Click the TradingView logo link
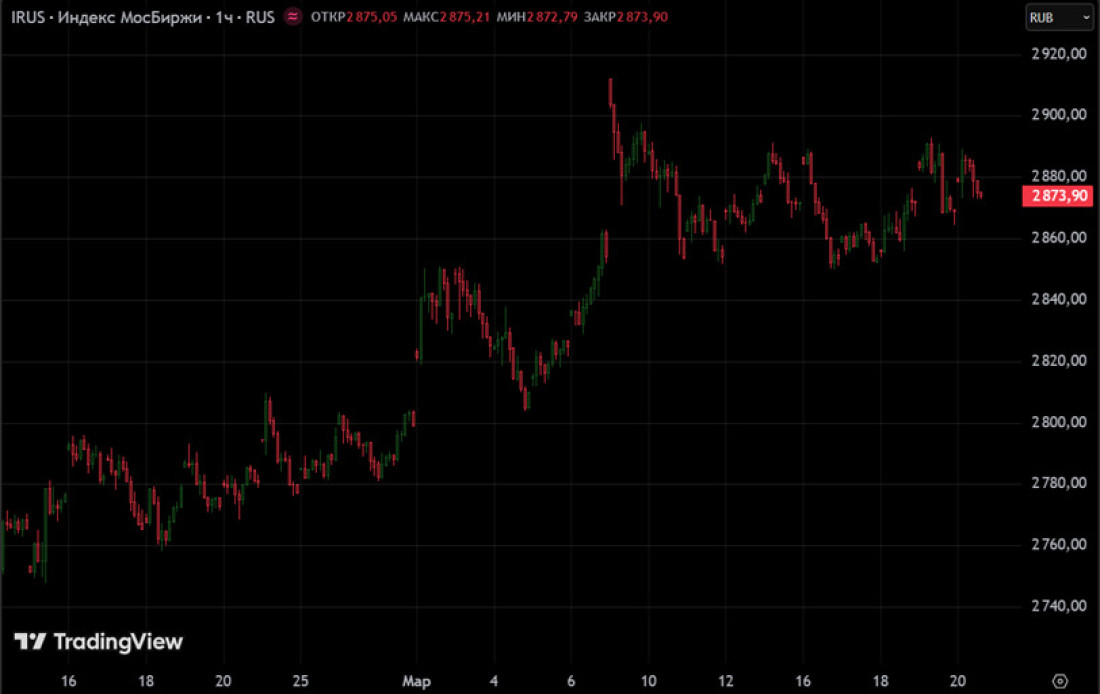This screenshot has width=1100, height=694. [x=98, y=641]
